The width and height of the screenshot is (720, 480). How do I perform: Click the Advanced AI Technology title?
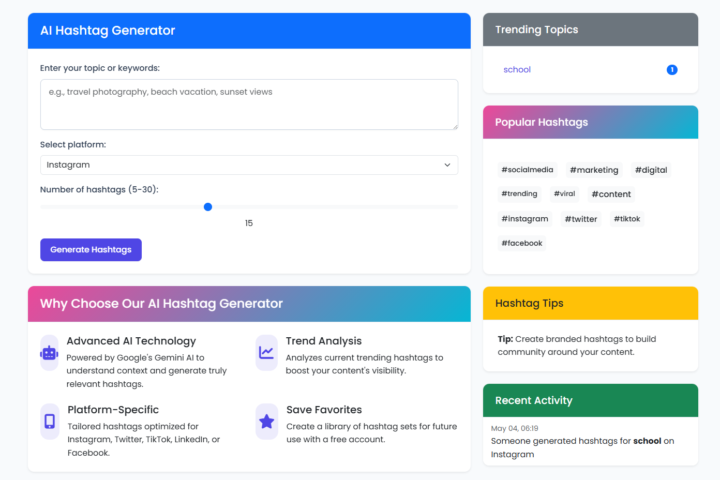131,341
